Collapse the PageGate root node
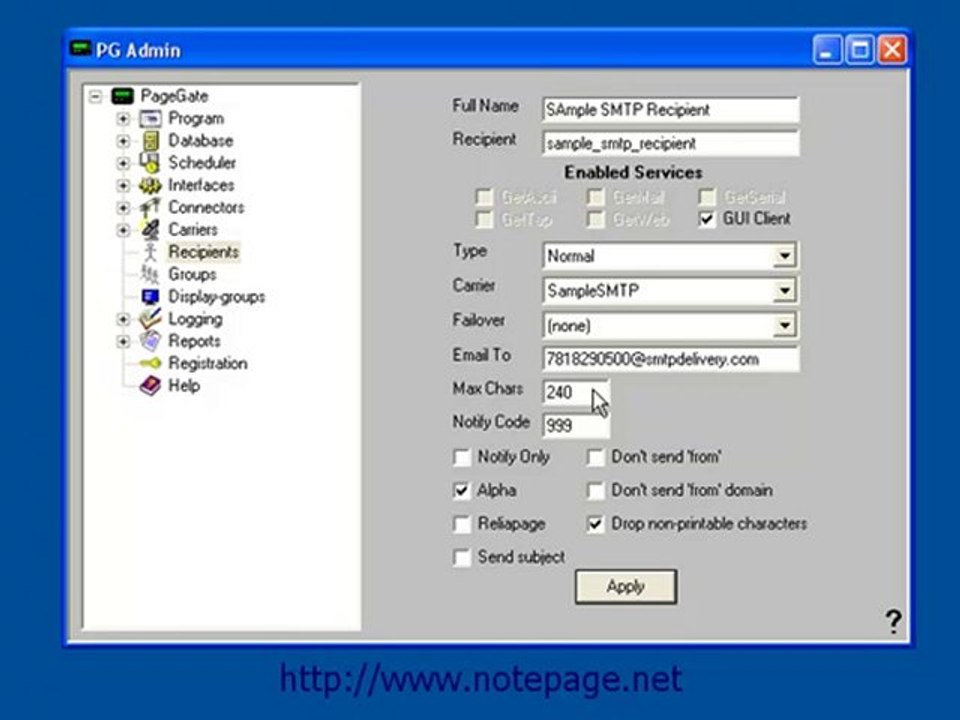The width and height of the screenshot is (960, 720). tap(95, 97)
